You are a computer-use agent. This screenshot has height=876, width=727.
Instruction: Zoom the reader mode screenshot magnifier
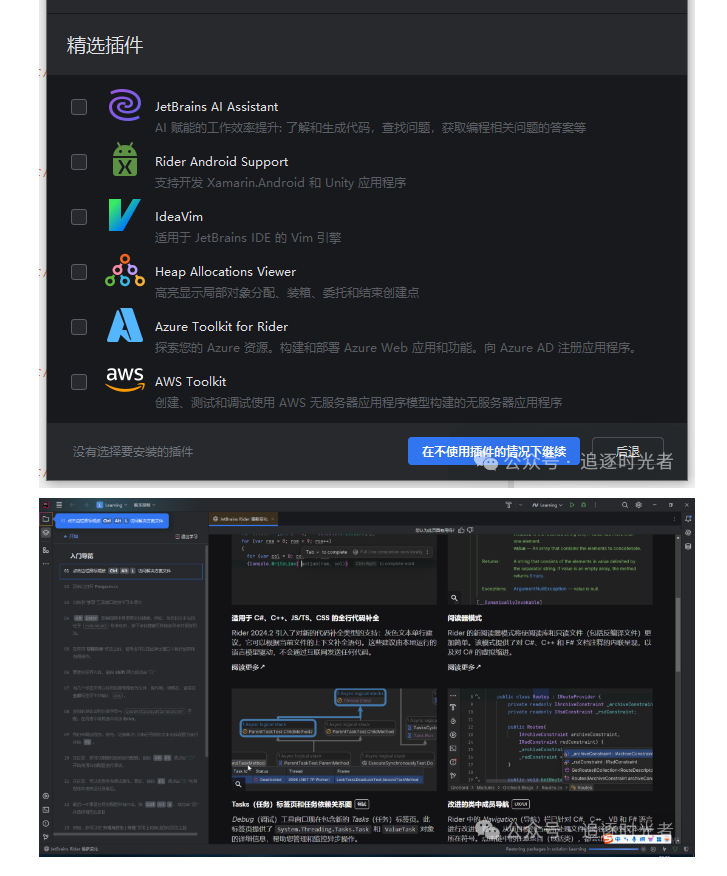click(x=454, y=598)
